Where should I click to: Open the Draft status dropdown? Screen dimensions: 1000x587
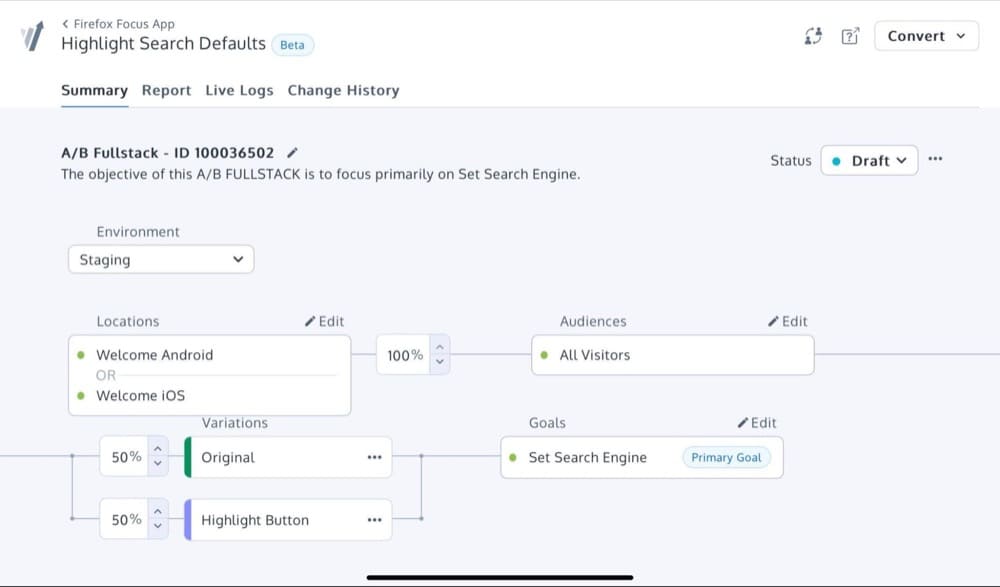click(x=869, y=160)
